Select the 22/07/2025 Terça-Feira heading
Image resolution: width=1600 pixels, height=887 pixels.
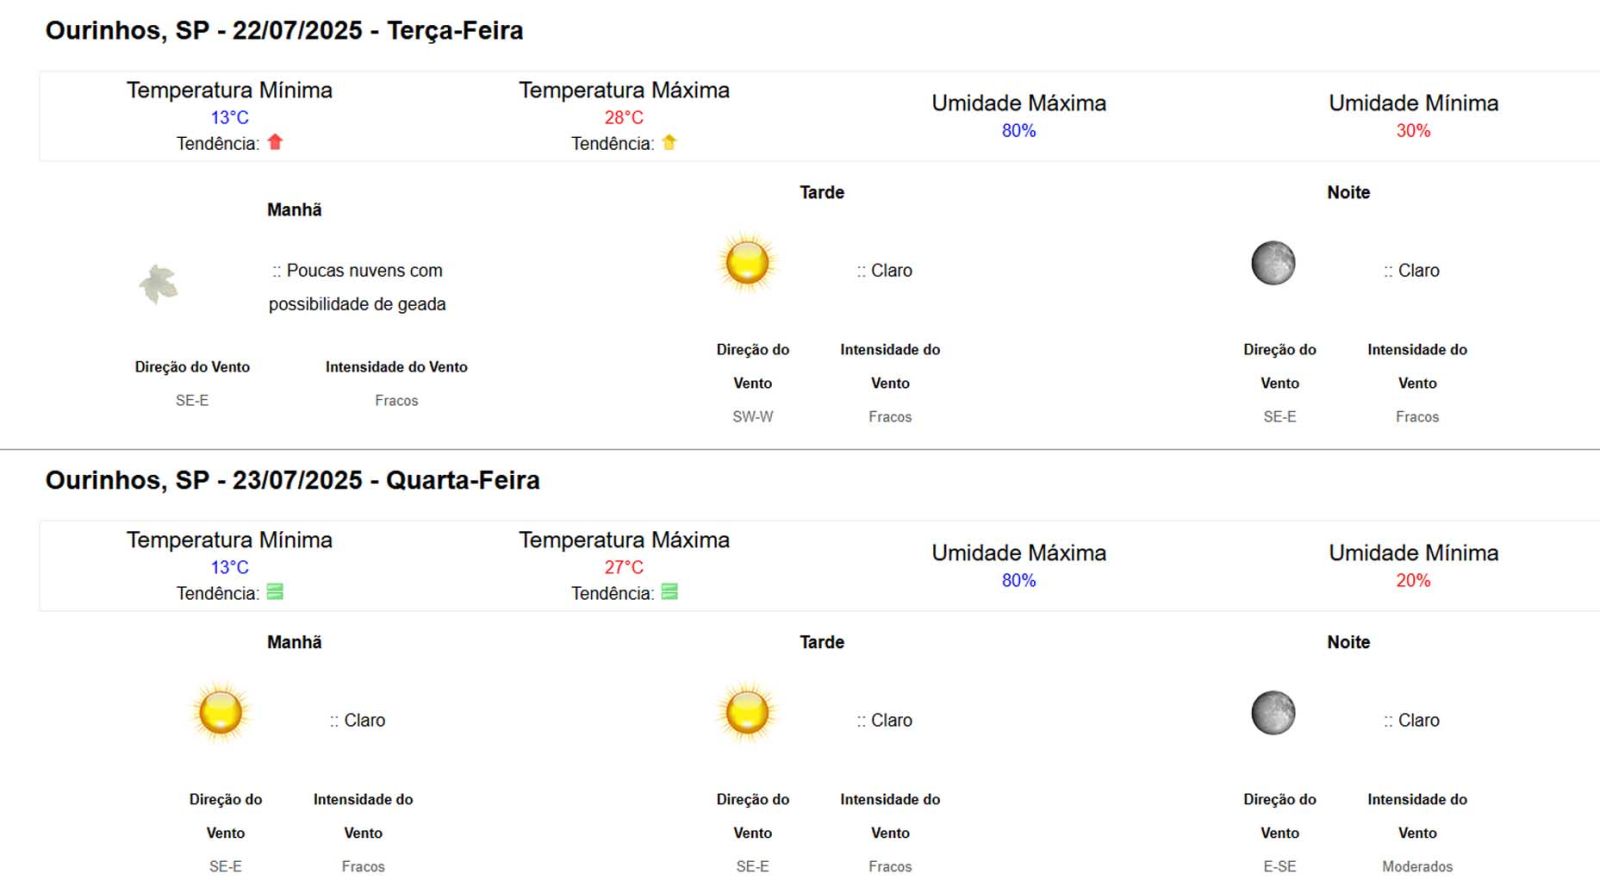tap(284, 31)
